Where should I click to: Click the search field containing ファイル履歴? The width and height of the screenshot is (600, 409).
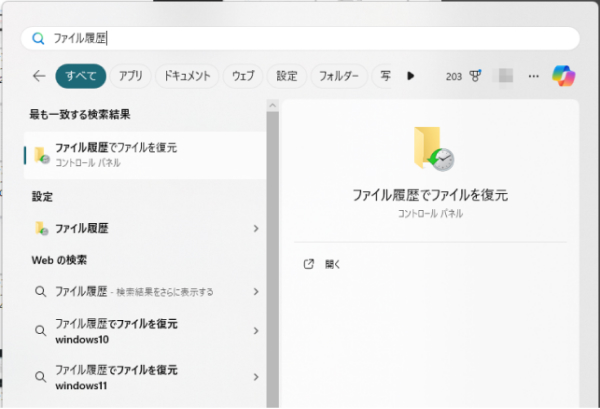(300, 38)
